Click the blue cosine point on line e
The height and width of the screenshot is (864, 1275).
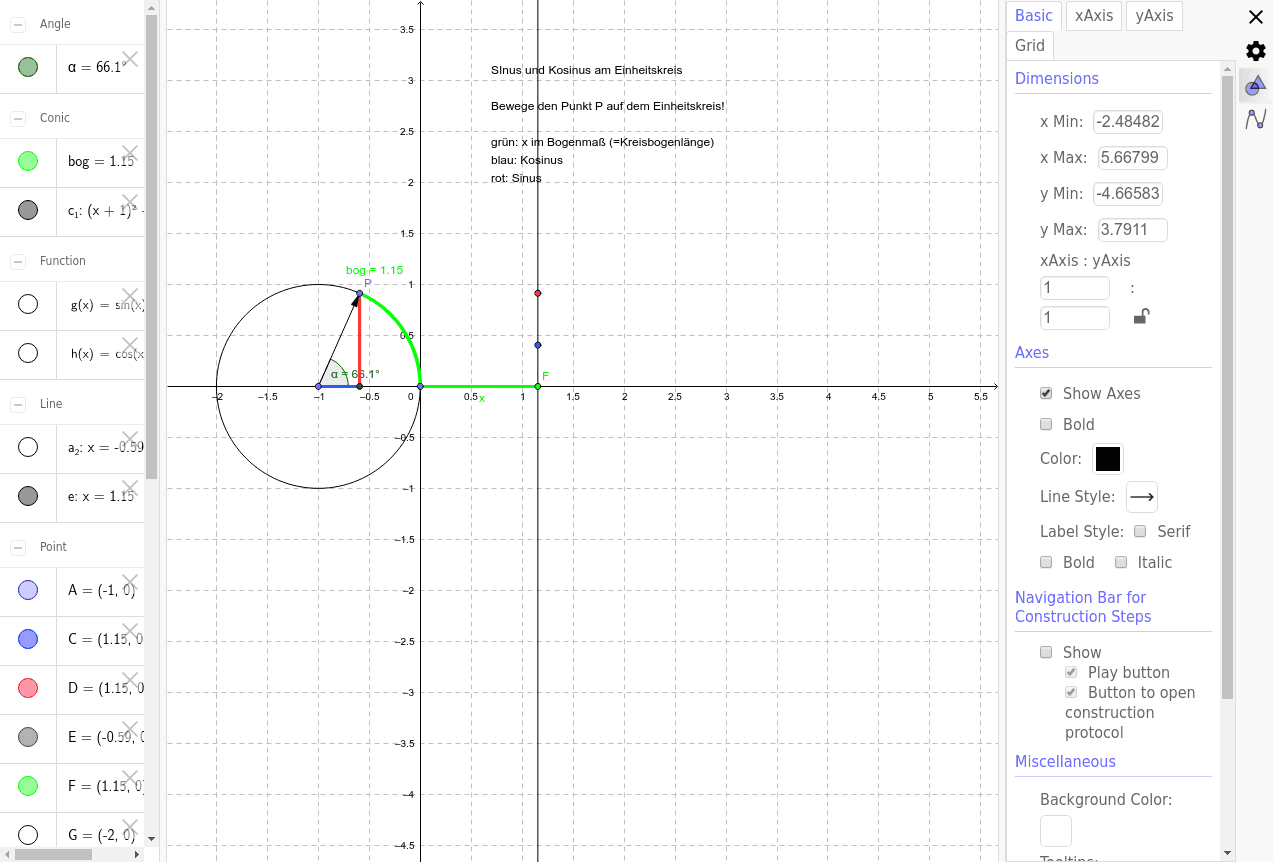click(x=538, y=345)
